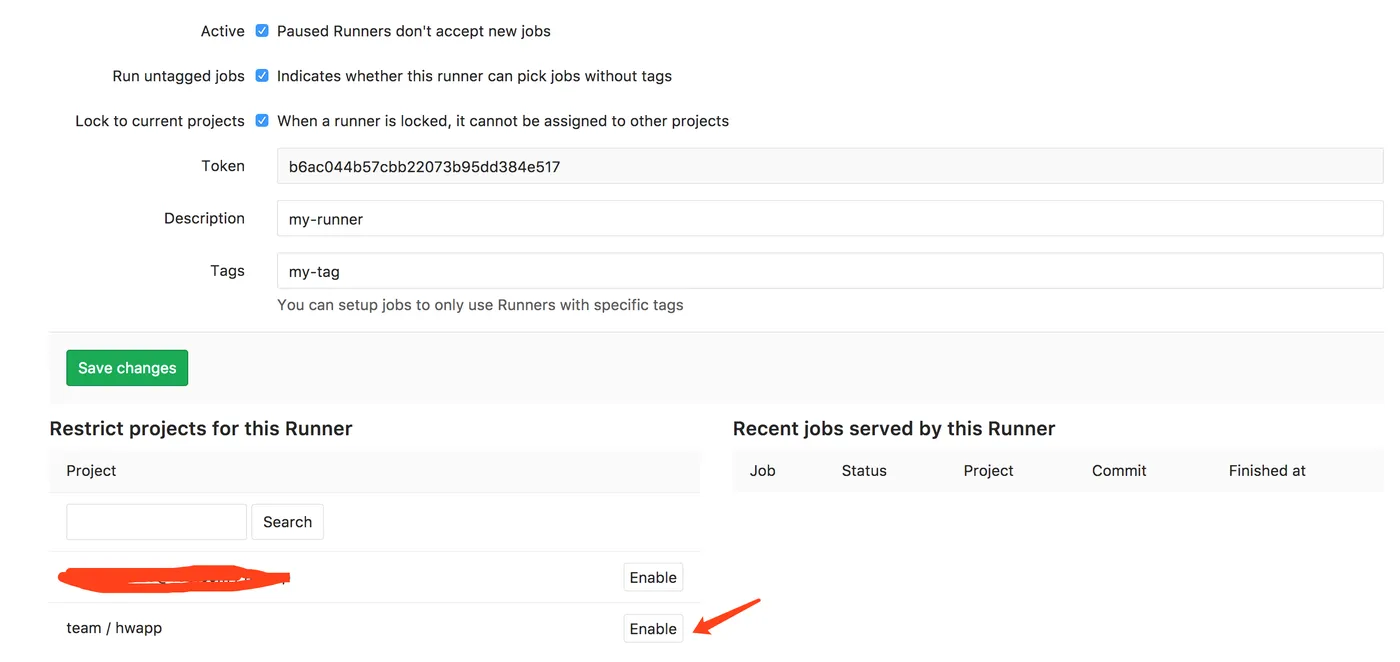This screenshot has width=1400, height=662.
Task: Open the team / hwapp project name
Action: pos(114,628)
